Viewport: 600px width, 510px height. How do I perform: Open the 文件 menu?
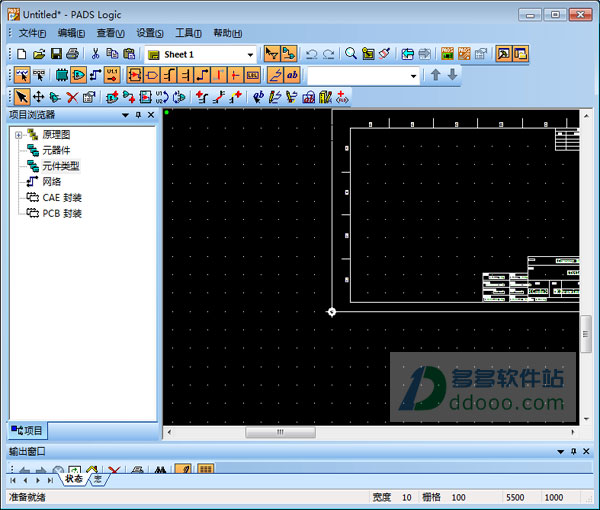coord(32,33)
